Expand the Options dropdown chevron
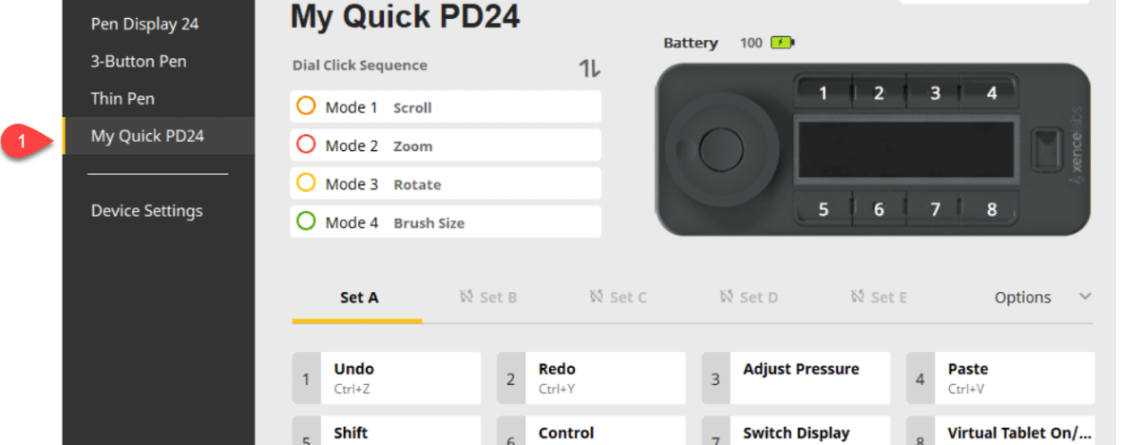This screenshot has height=445, width=1140. click(1086, 297)
